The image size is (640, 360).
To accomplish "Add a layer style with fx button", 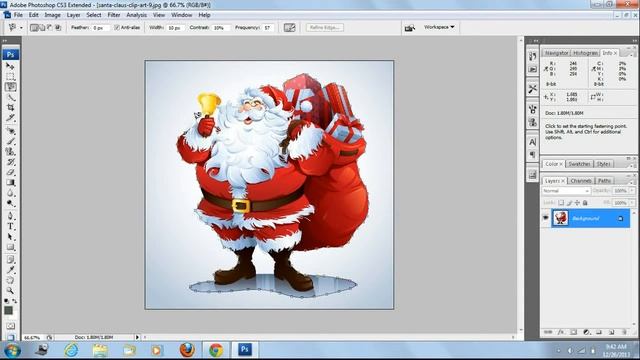I will tap(561, 332).
